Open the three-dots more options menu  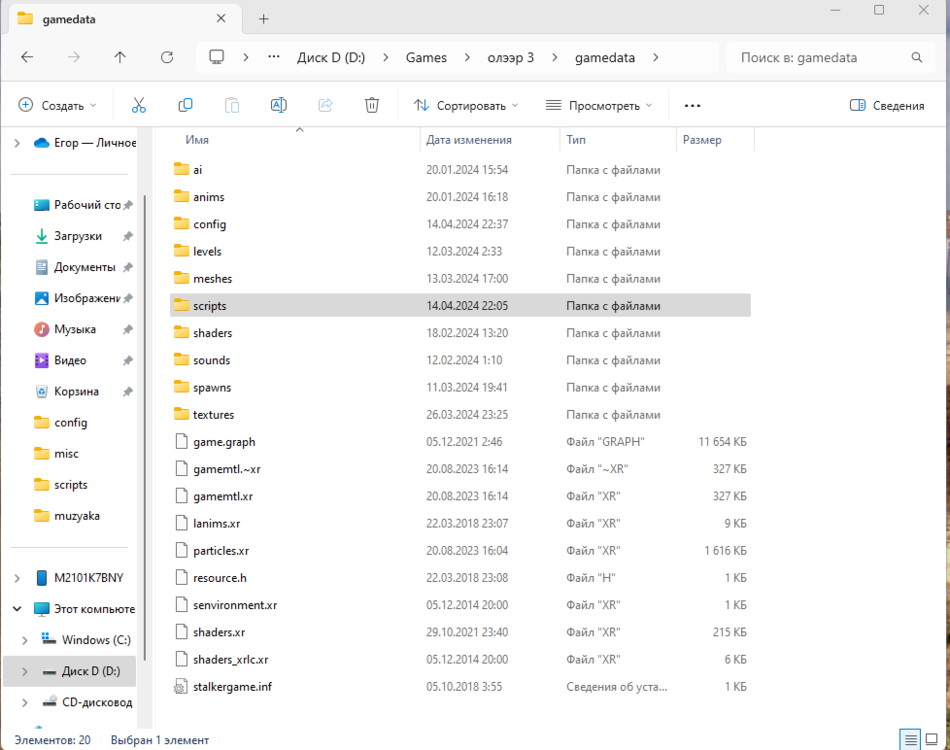point(692,105)
